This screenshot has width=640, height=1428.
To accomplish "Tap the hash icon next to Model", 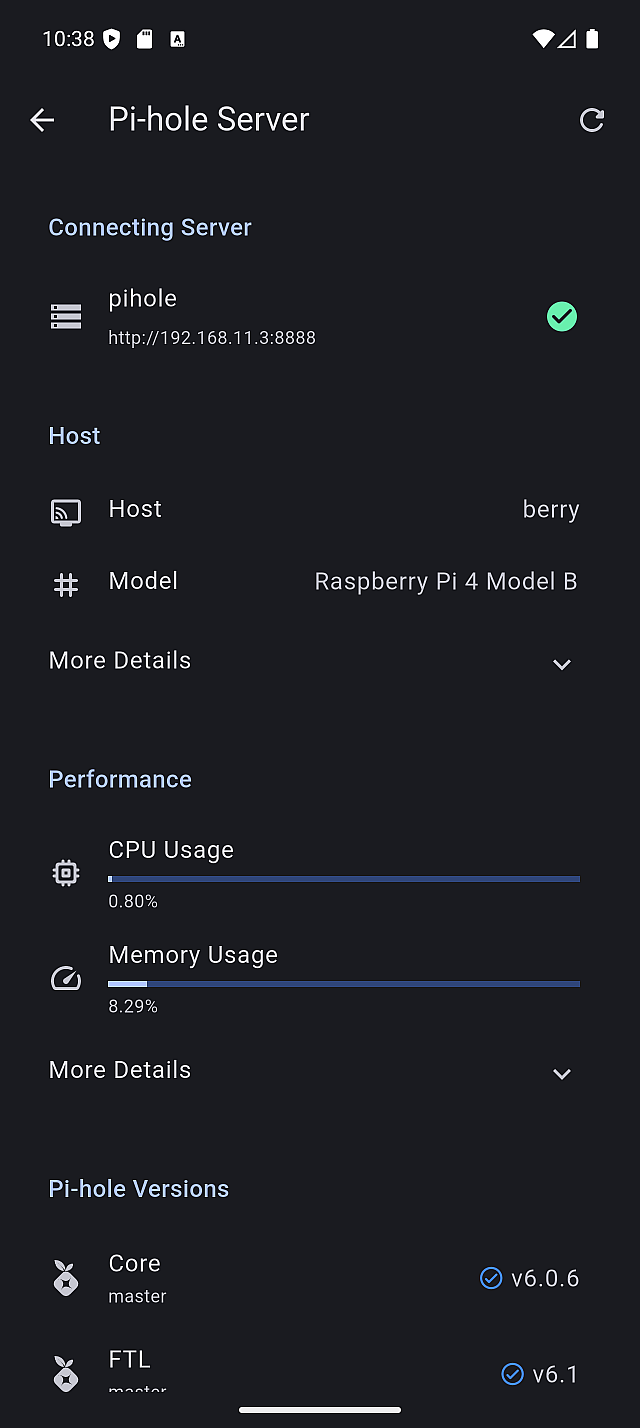I will pos(66,584).
